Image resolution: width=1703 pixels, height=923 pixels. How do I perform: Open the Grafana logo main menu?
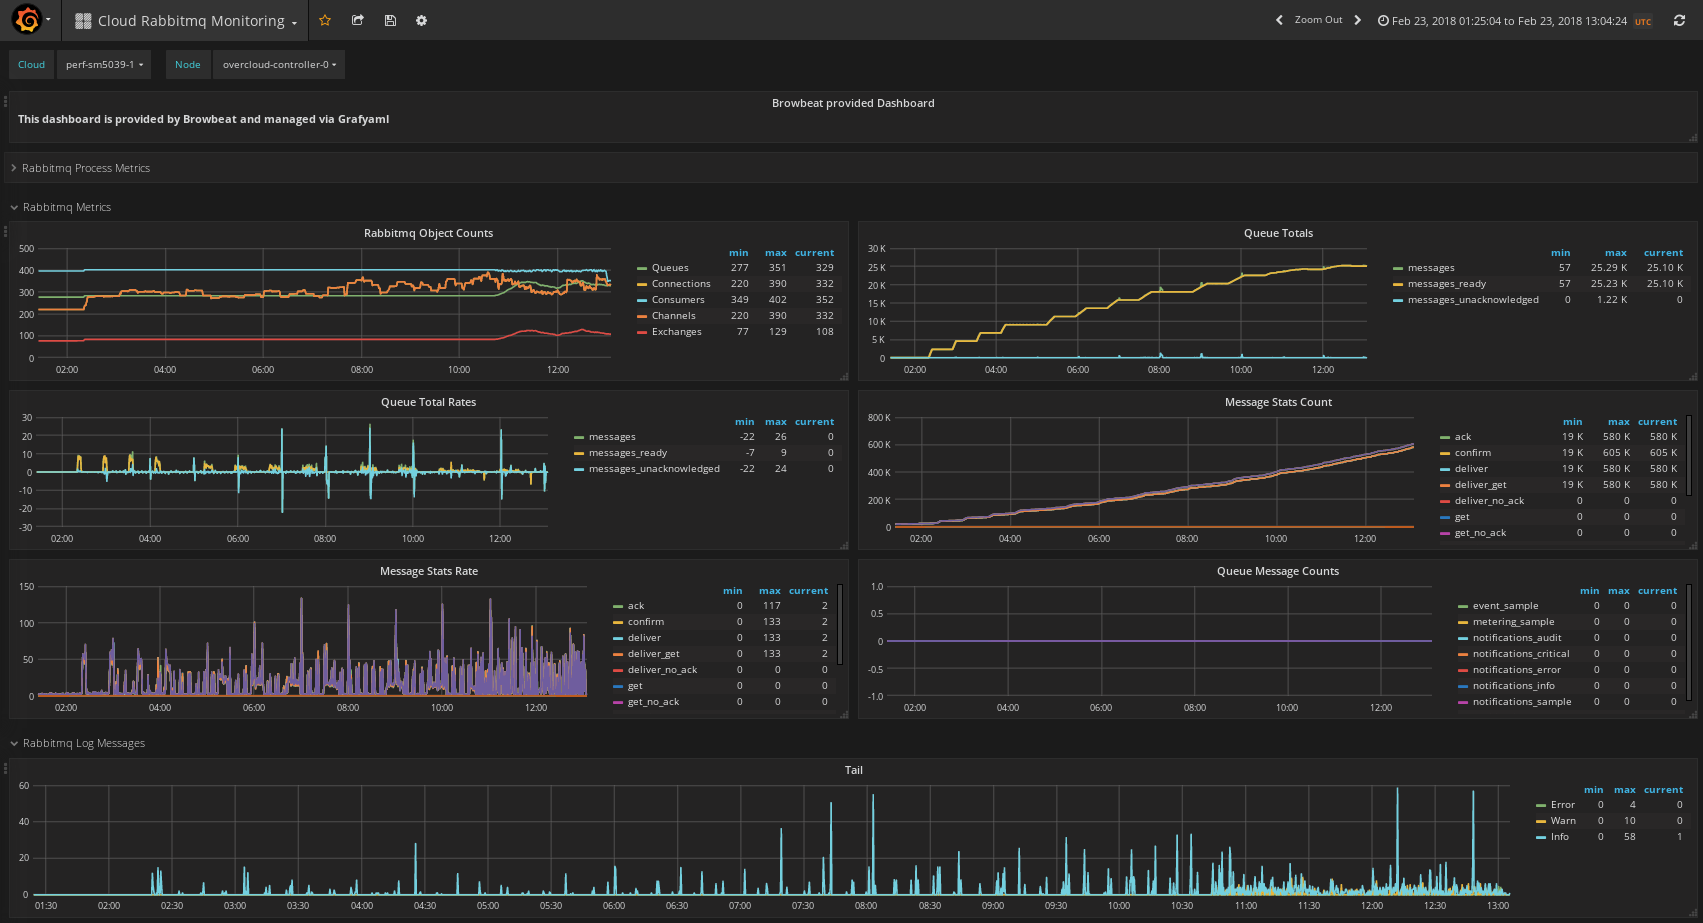click(28, 20)
